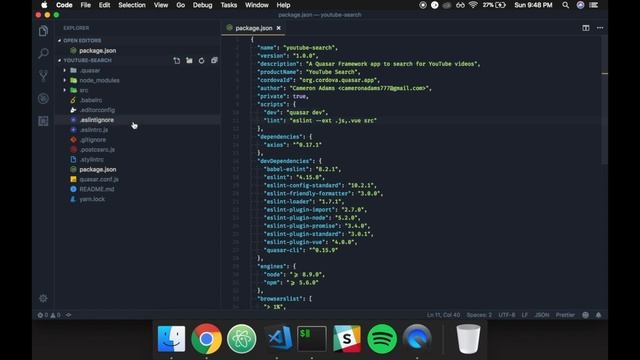Open the Debug activity bar icon
The width and height of the screenshot is (640, 360).
tap(43, 98)
